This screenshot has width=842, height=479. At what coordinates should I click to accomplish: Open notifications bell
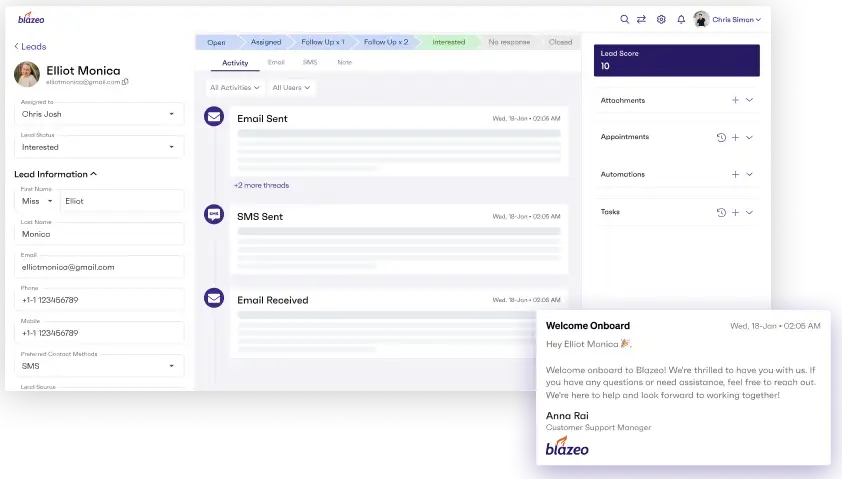(x=681, y=19)
